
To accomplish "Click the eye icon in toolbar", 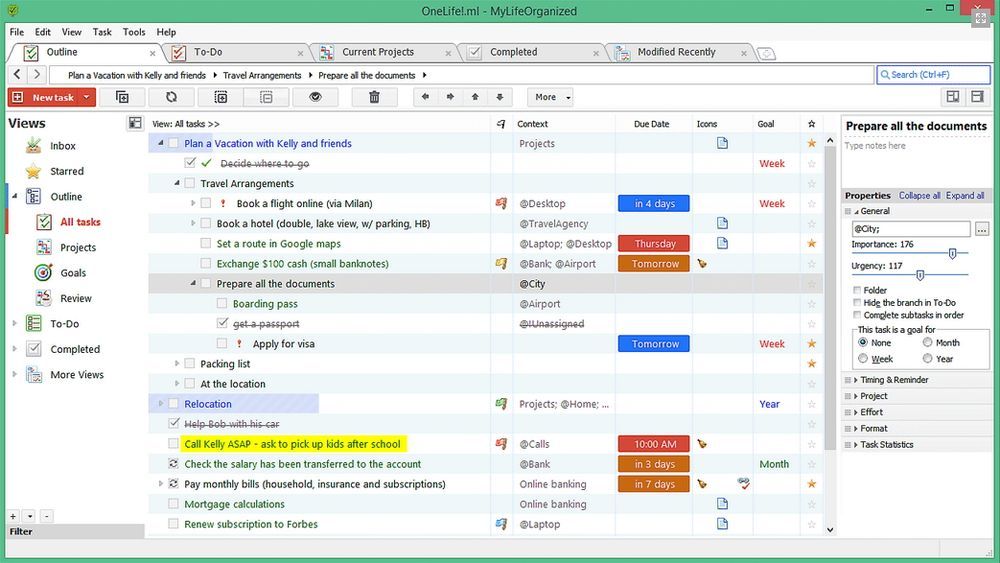I will click(x=315, y=97).
